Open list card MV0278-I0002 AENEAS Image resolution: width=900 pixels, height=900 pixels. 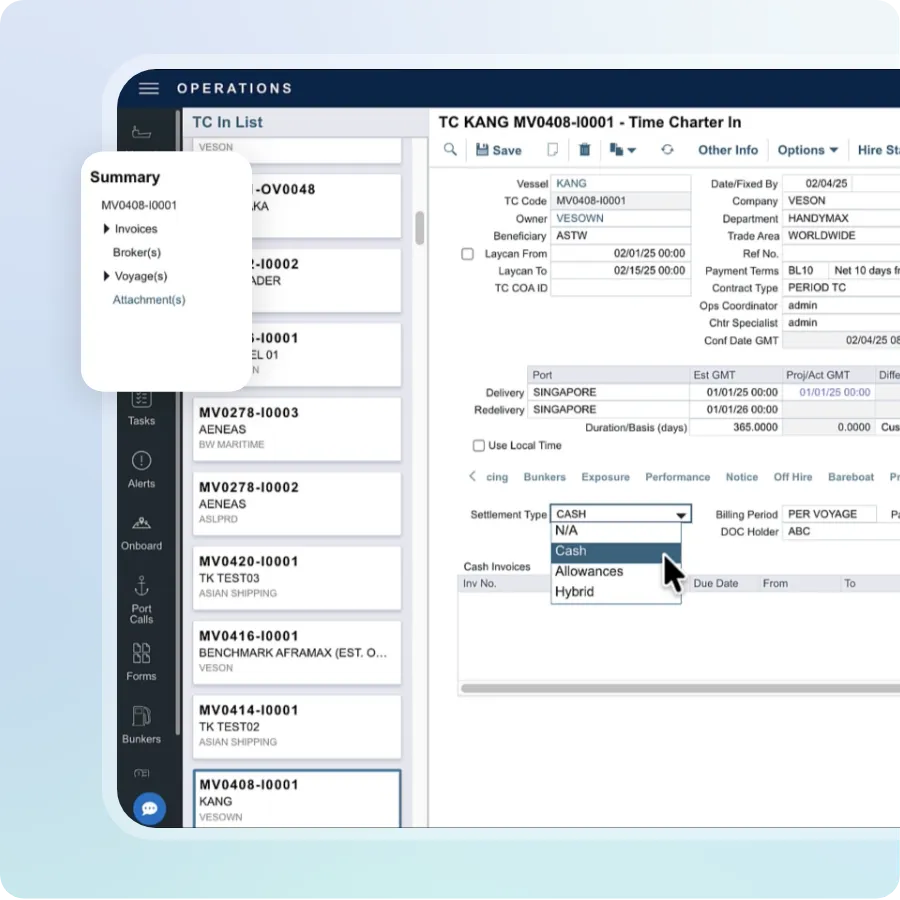click(x=297, y=503)
